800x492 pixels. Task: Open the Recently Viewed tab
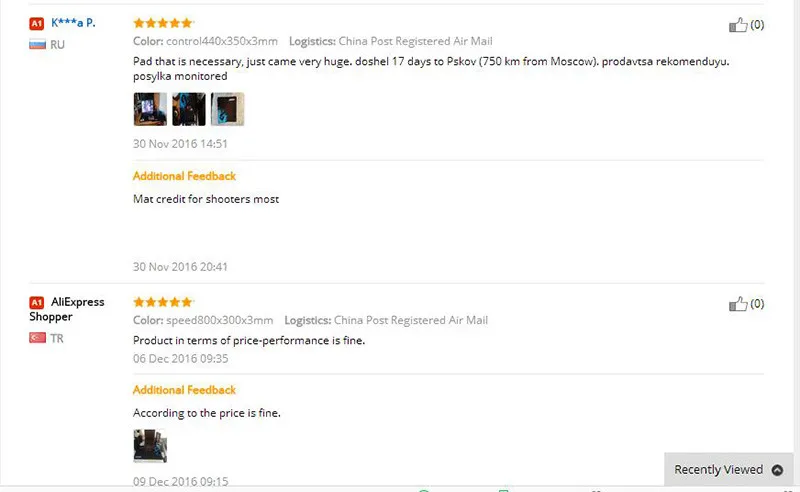point(729,469)
